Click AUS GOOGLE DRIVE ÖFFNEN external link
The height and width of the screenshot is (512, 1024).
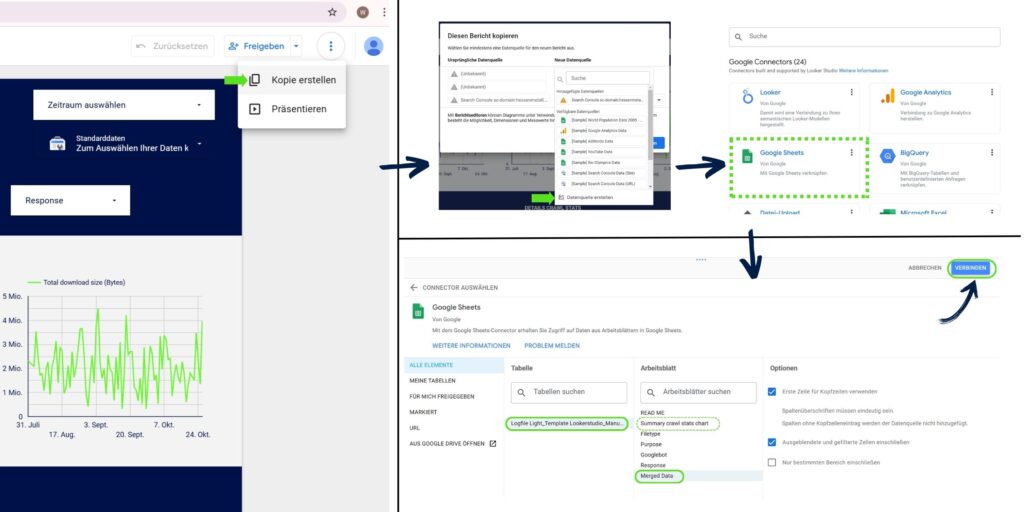click(453, 443)
